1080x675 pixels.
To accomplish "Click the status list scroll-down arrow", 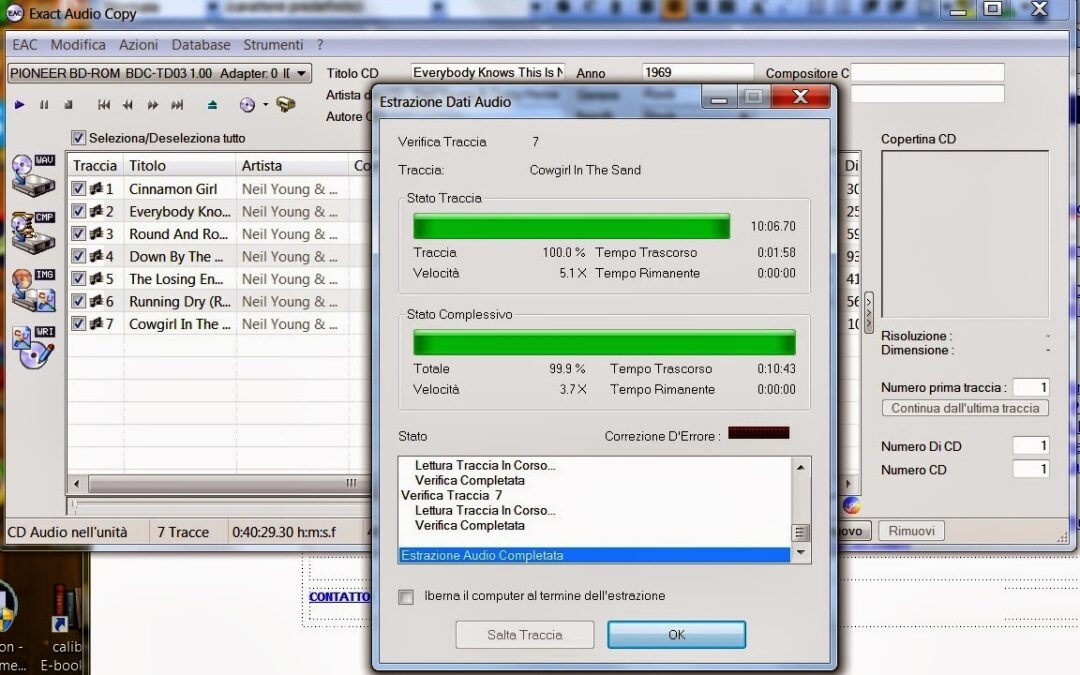I will (x=800, y=551).
